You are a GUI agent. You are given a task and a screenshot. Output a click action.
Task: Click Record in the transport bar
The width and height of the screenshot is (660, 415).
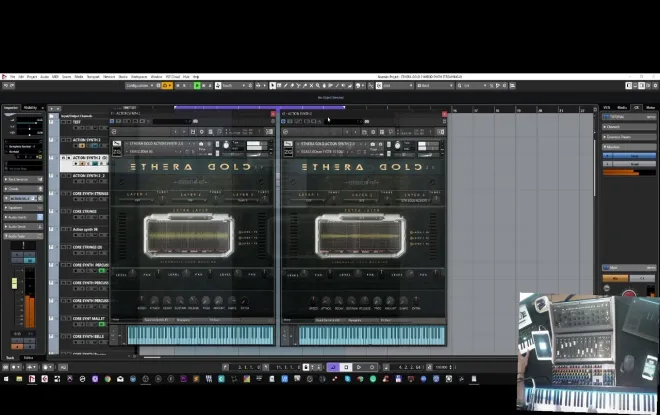tap(372, 367)
